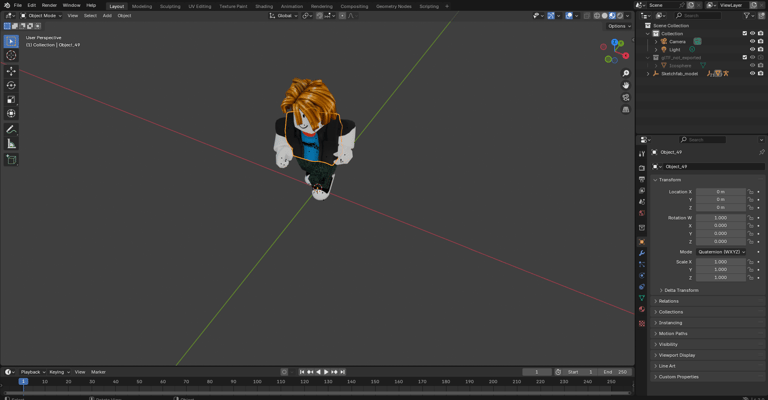Disable Sketchfab_model in renders
The image size is (768, 400).
(761, 73)
